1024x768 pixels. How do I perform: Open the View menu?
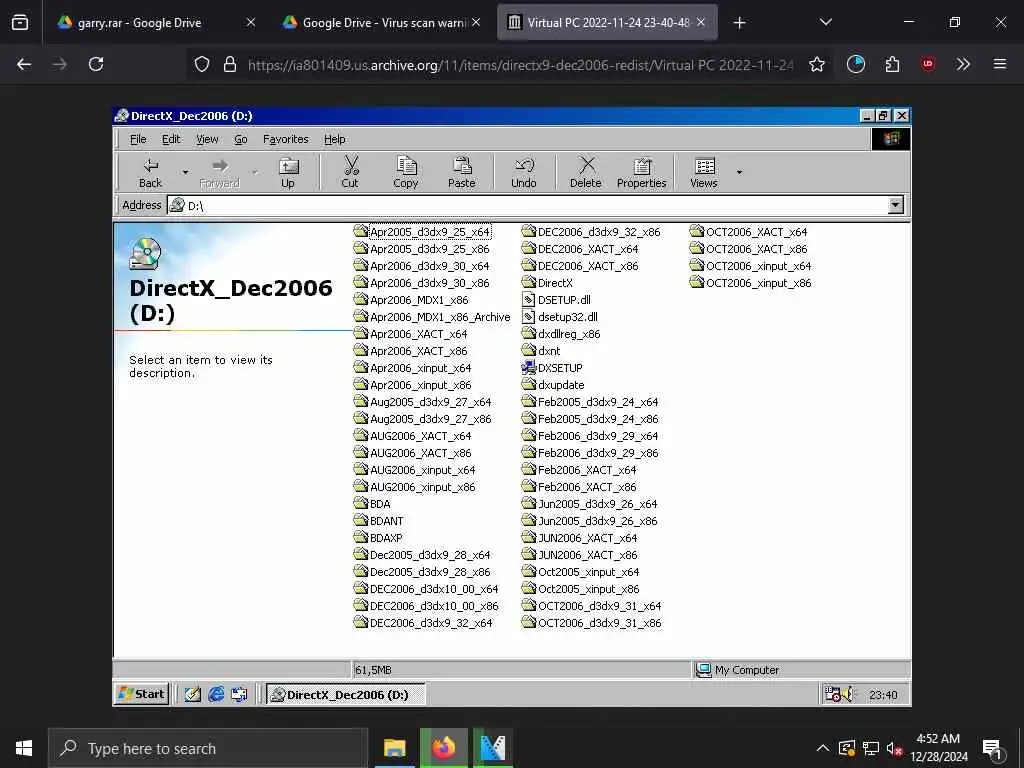[x=207, y=139]
